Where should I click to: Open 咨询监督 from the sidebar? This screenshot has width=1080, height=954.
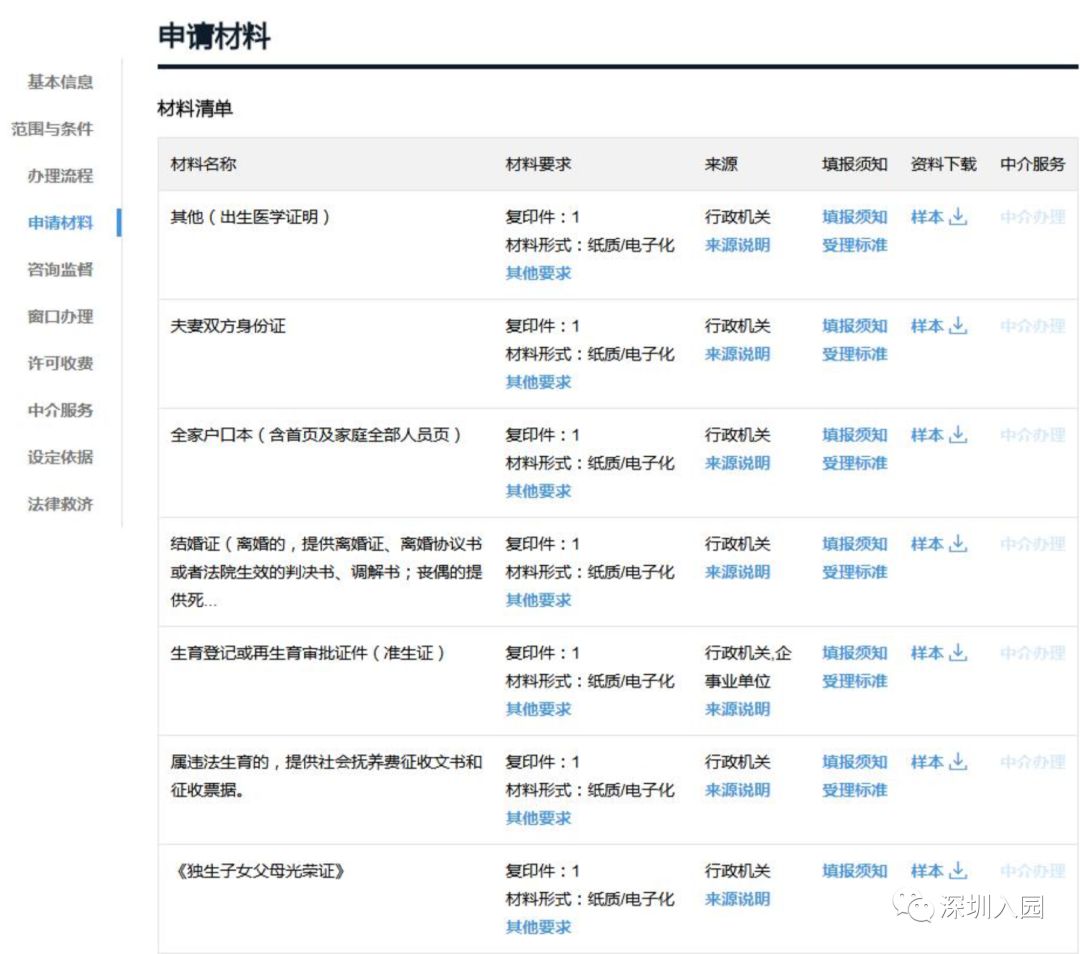57,270
